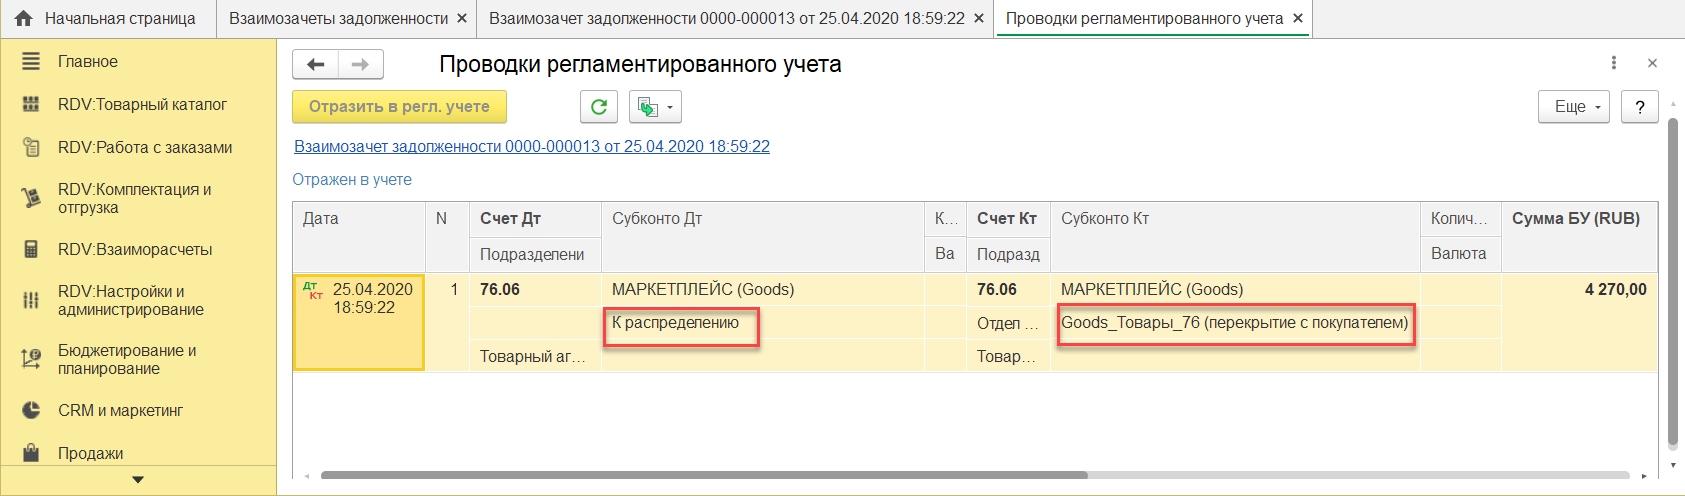
Task: Open the Взаимозачет задолженности 0000-000013 link
Action: pos(532,146)
